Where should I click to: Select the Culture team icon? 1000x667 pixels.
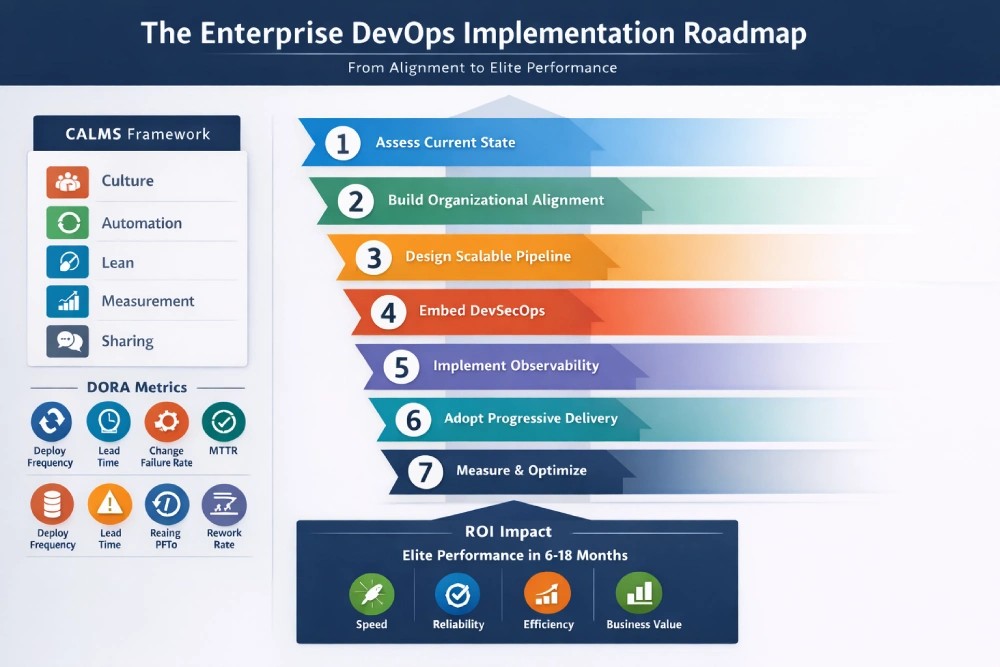[x=69, y=181]
